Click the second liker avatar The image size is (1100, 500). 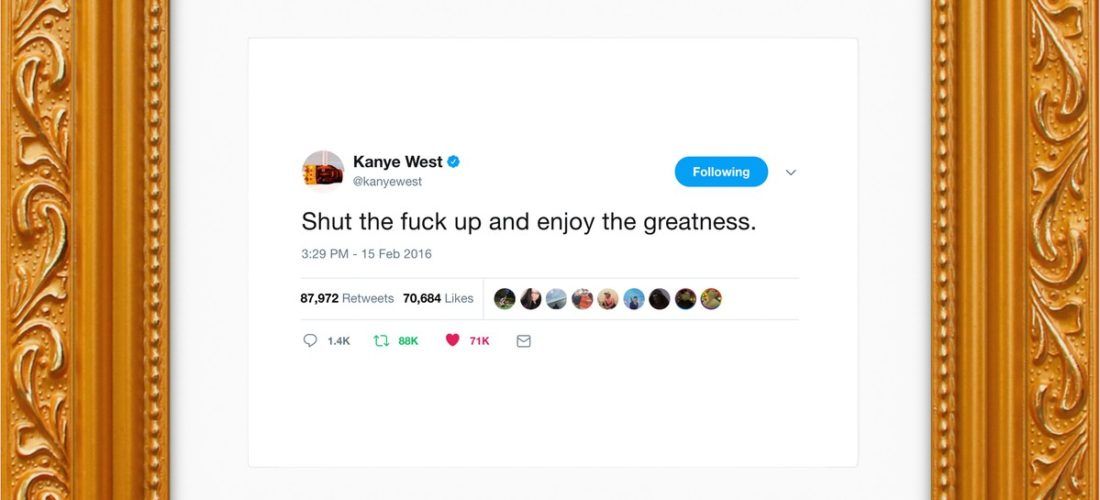(x=530, y=299)
